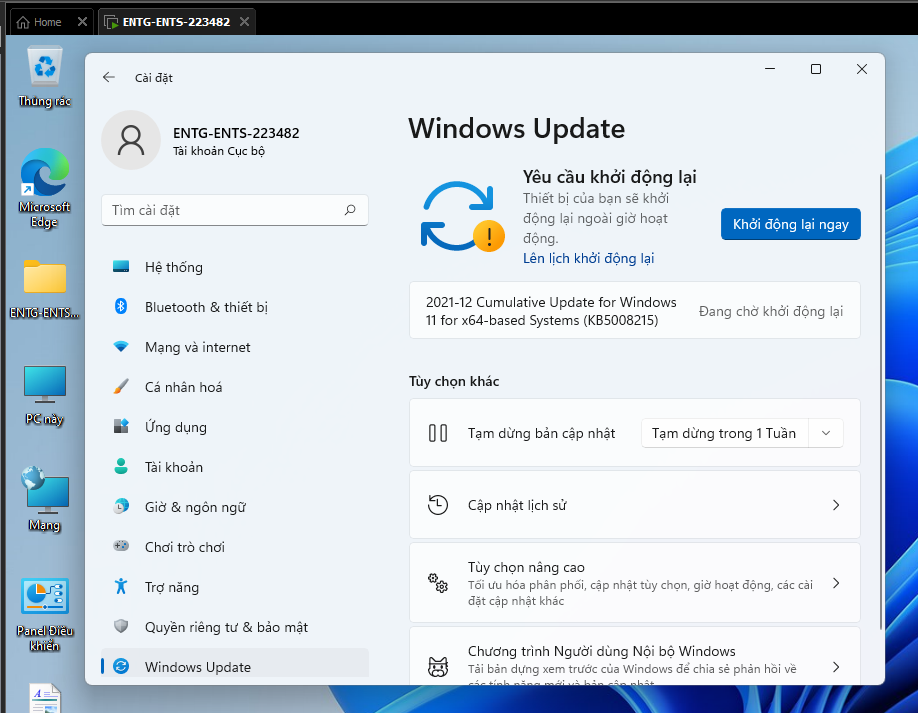Click the search magnifier in Tìm cài đặt
Screen dimensions: 918x713
pyautogui.click(x=350, y=210)
